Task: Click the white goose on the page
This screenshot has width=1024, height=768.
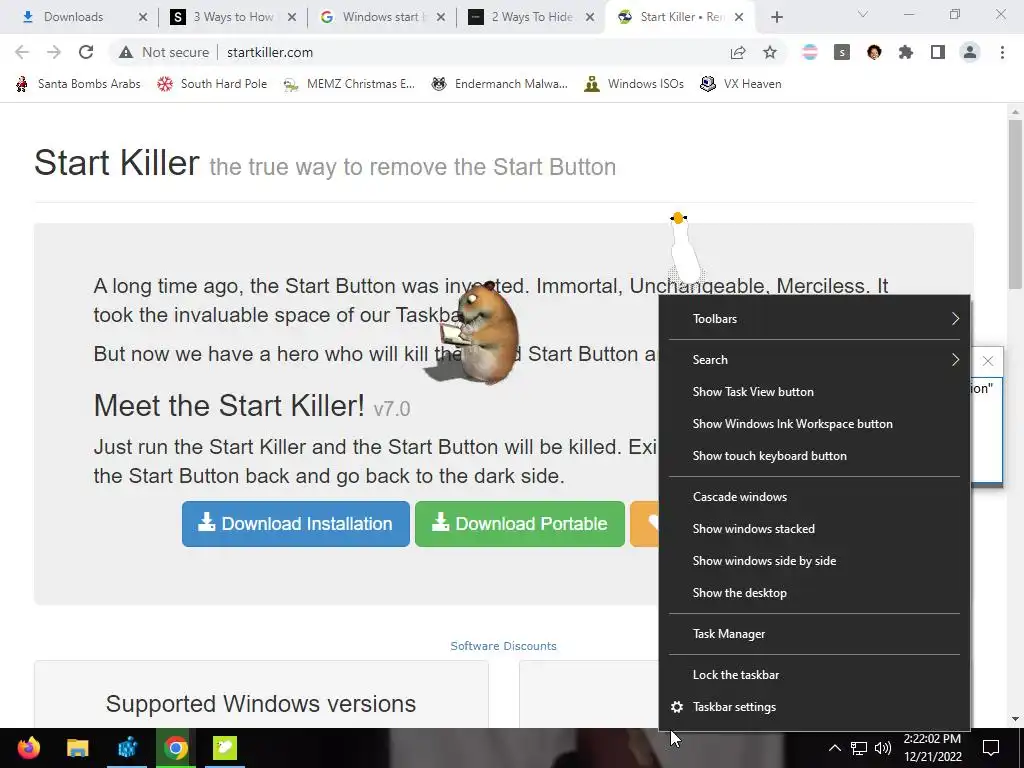Action: 684,247
